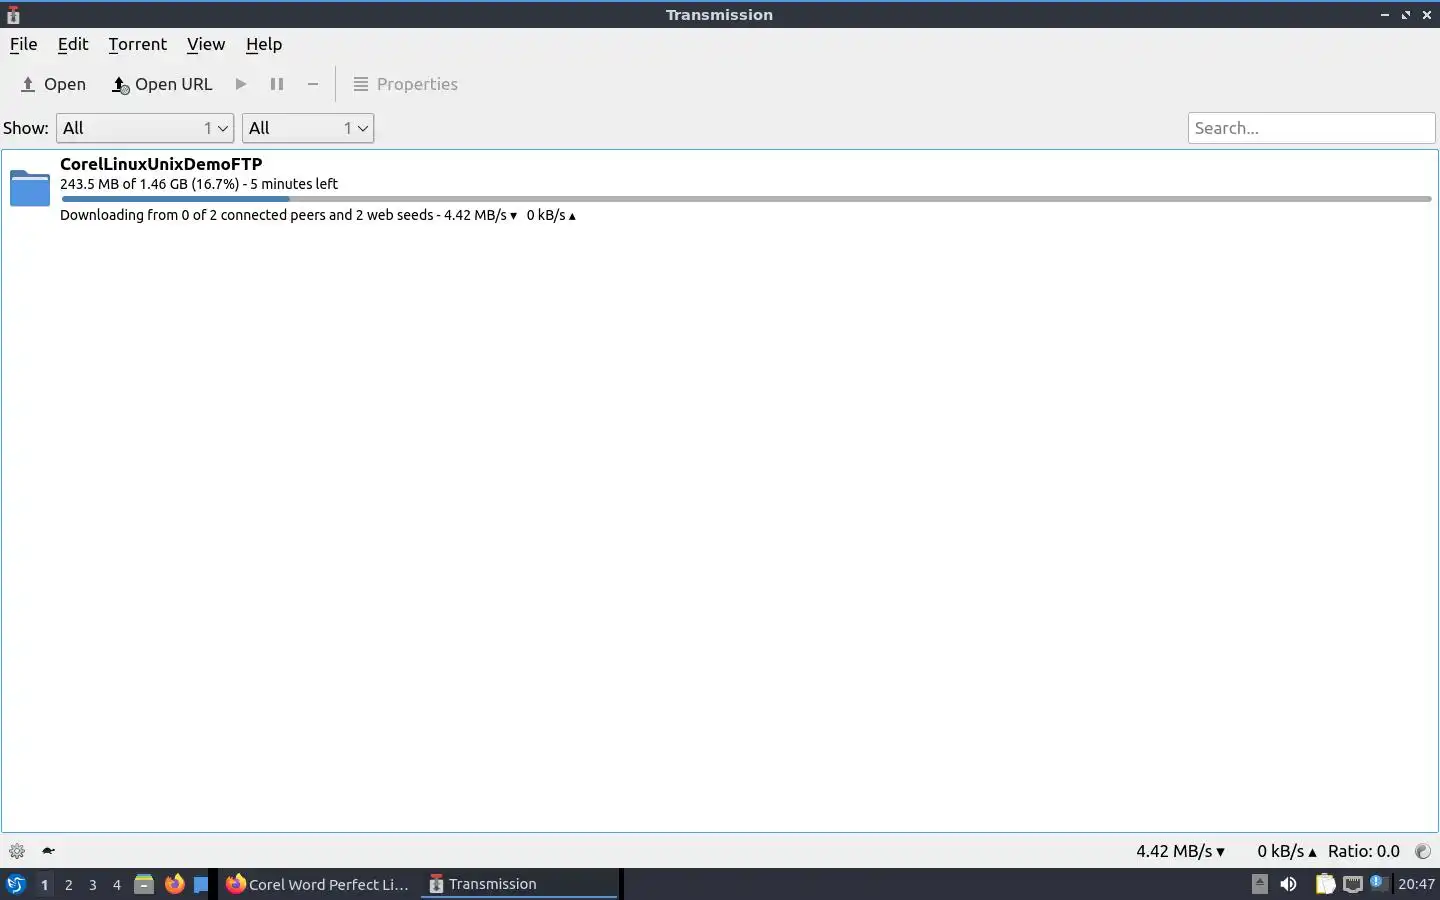The width and height of the screenshot is (1440, 900).
Task: Click the 0 kB/s upload speed in status bar
Action: coord(1287,851)
